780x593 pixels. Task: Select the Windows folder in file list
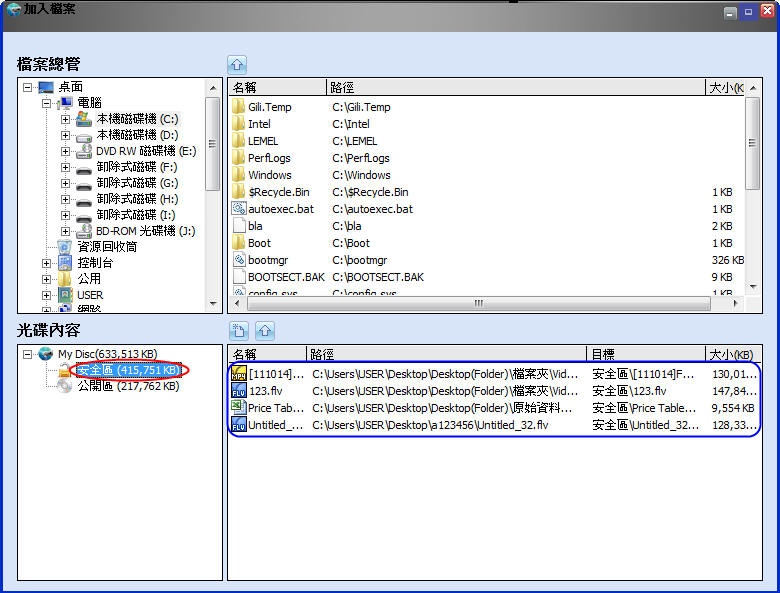click(269, 175)
